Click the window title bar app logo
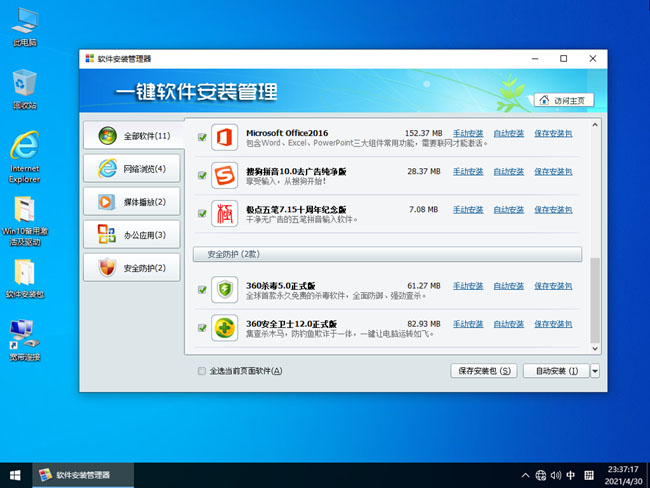This screenshot has width=650, height=488. tap(90, 58)
